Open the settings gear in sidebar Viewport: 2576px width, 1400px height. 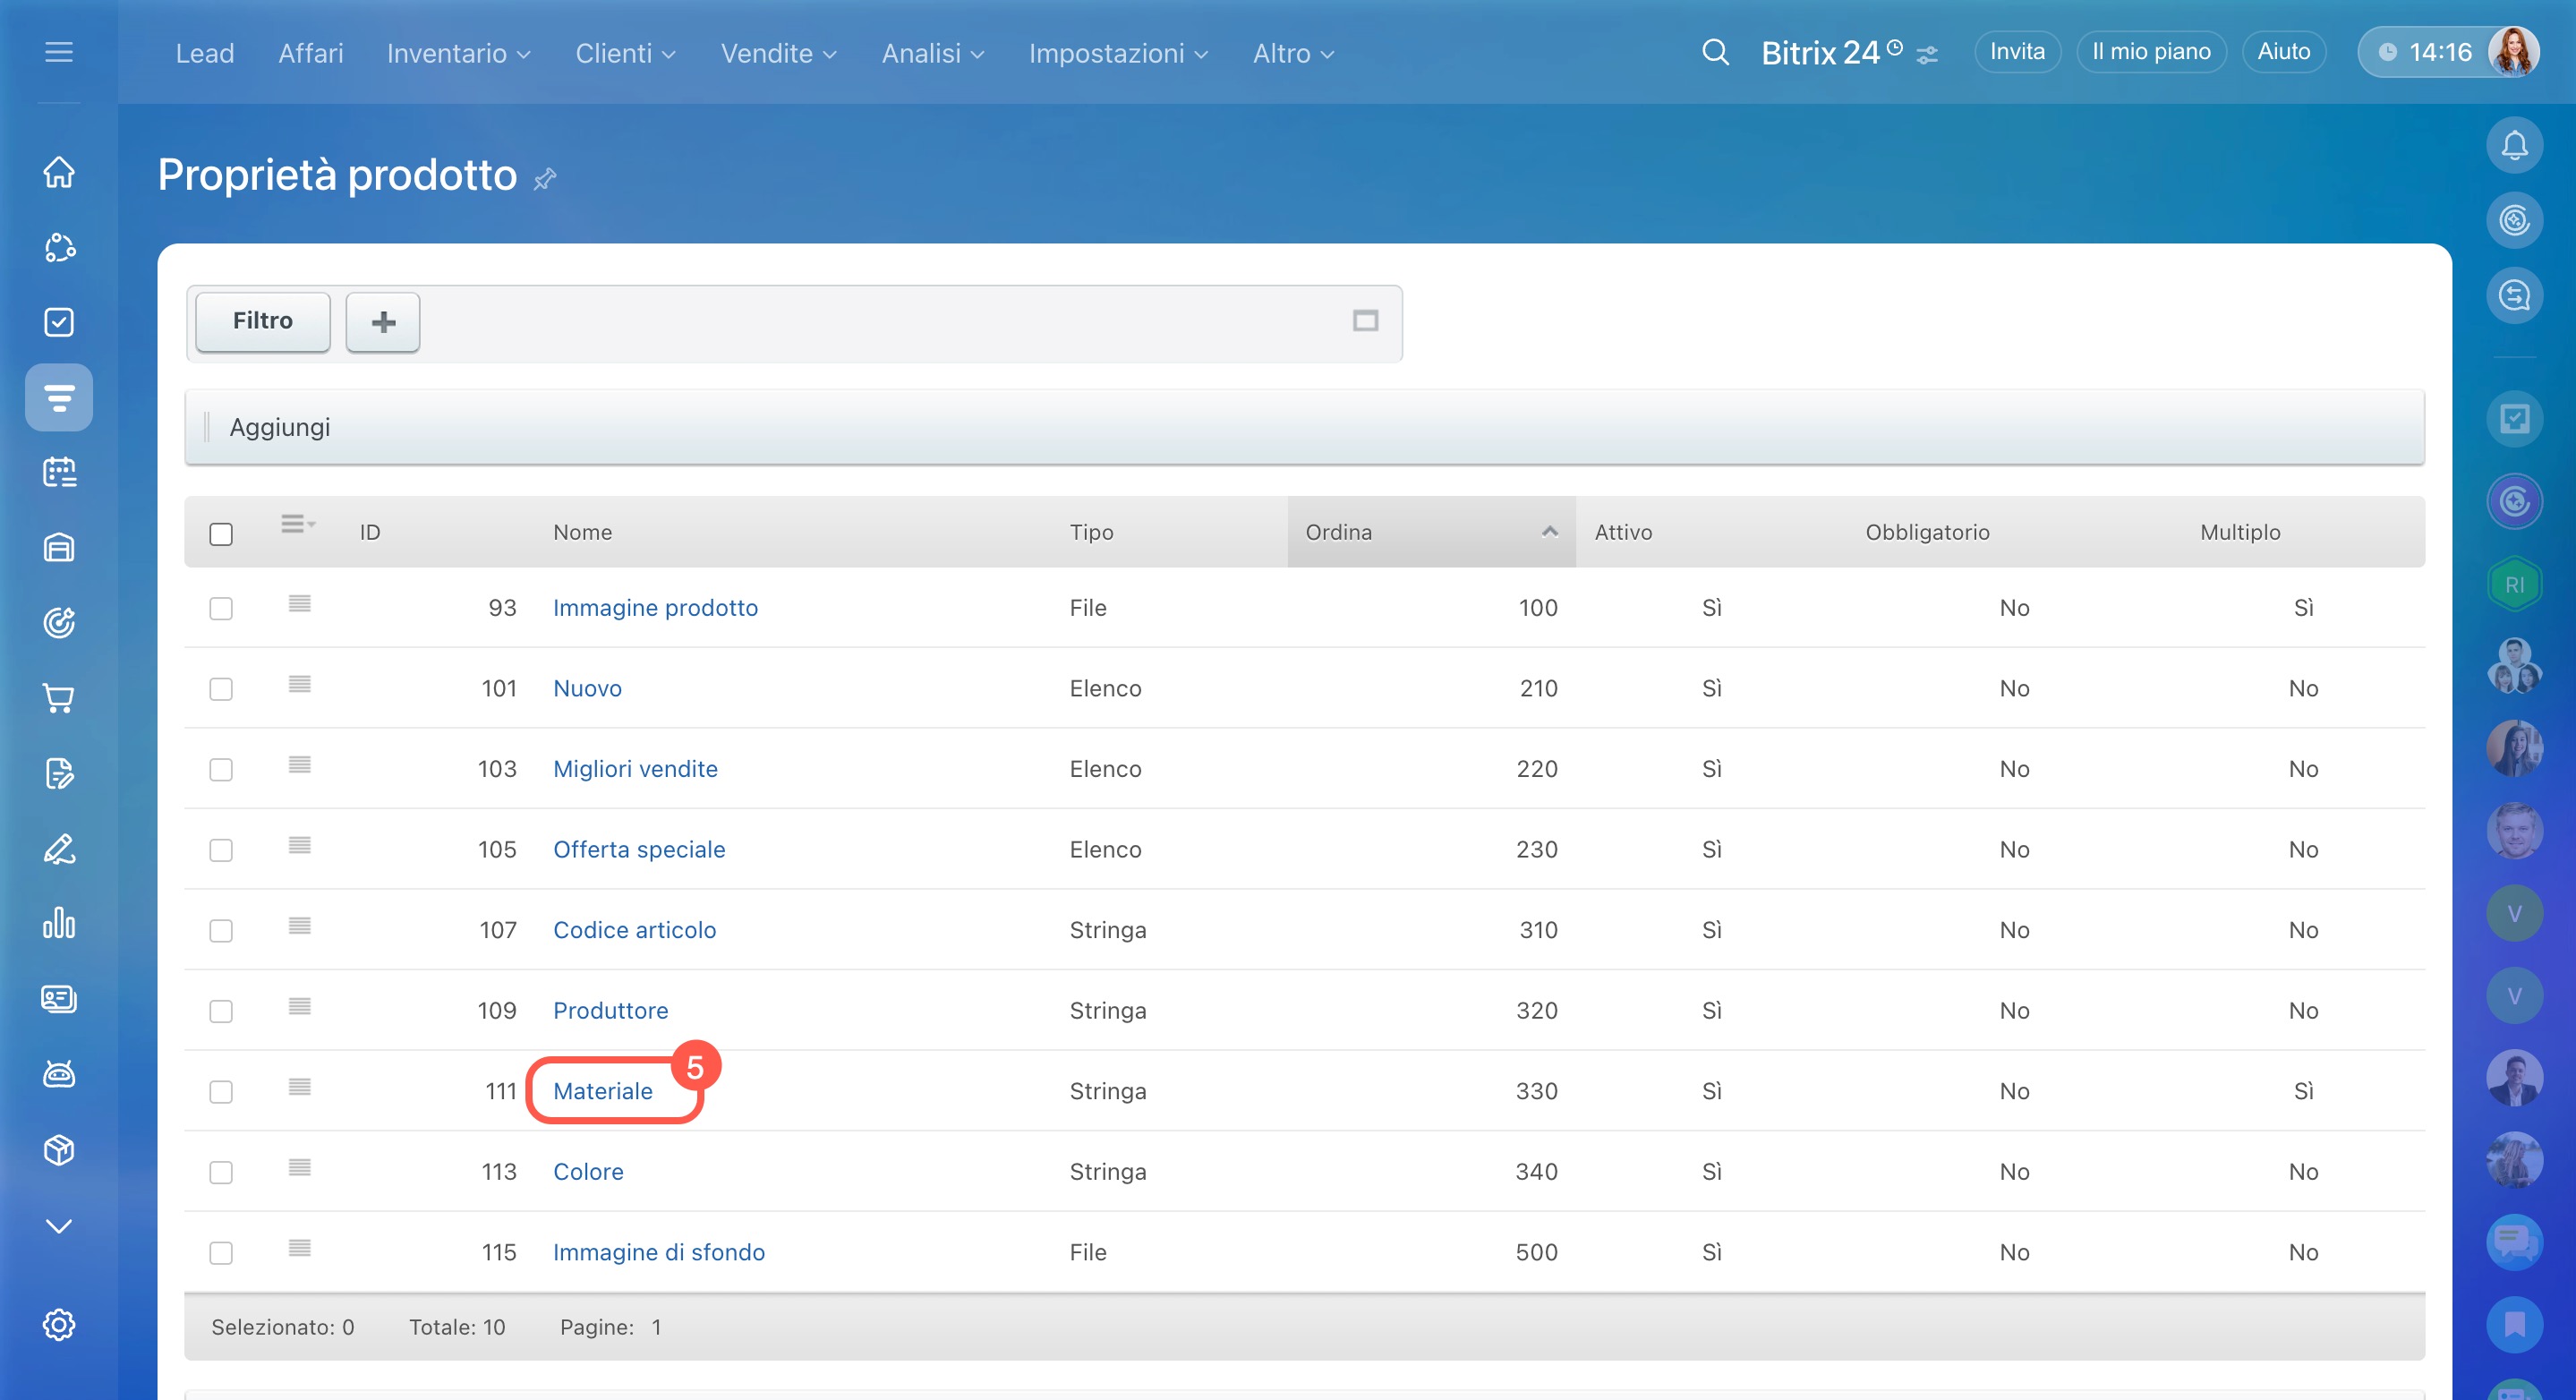pyautogui.click(x=59, y=1324)
